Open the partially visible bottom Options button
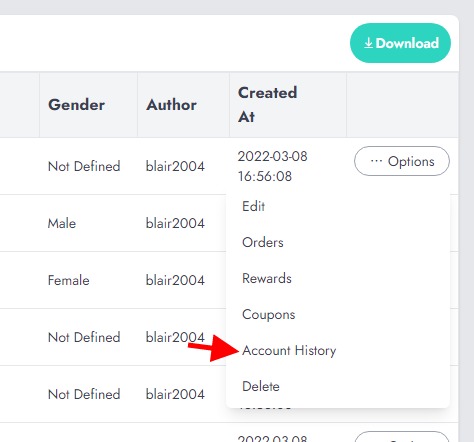 coord(402,437)
